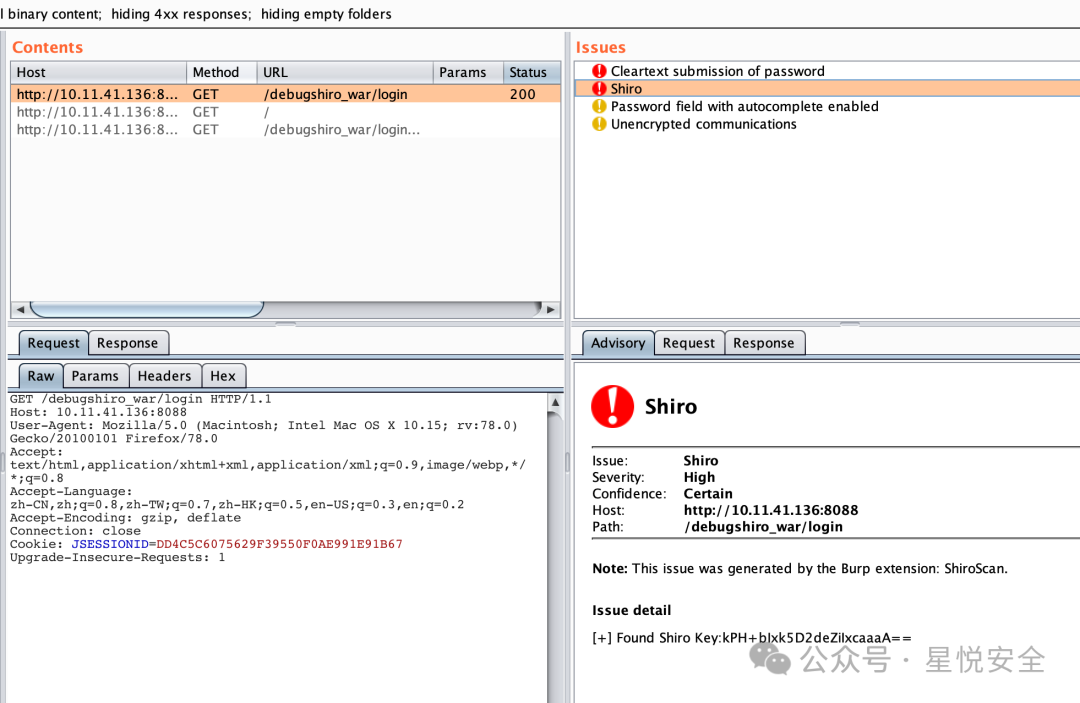Image resolution: width=1080 pixels, height=703 pixels.
Task: Open the Request tab in the Contents pane
Action: click(x=54, y=343)
